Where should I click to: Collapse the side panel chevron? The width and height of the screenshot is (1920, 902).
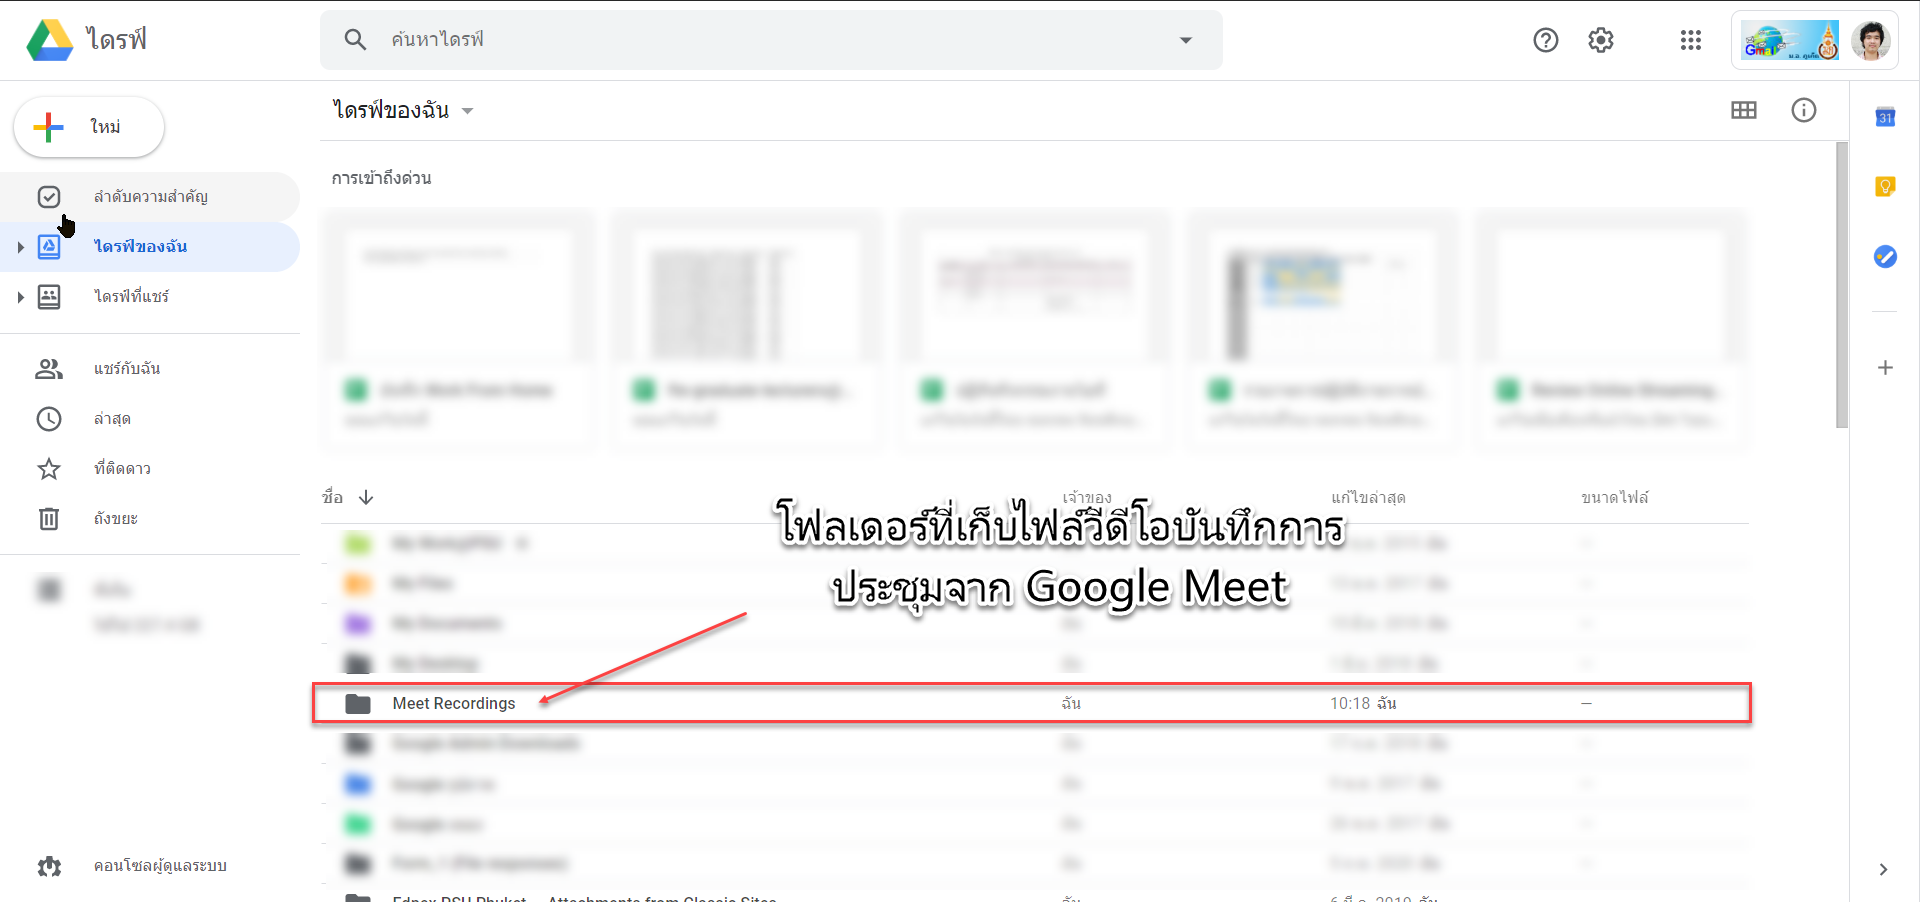pos(1883,869)
